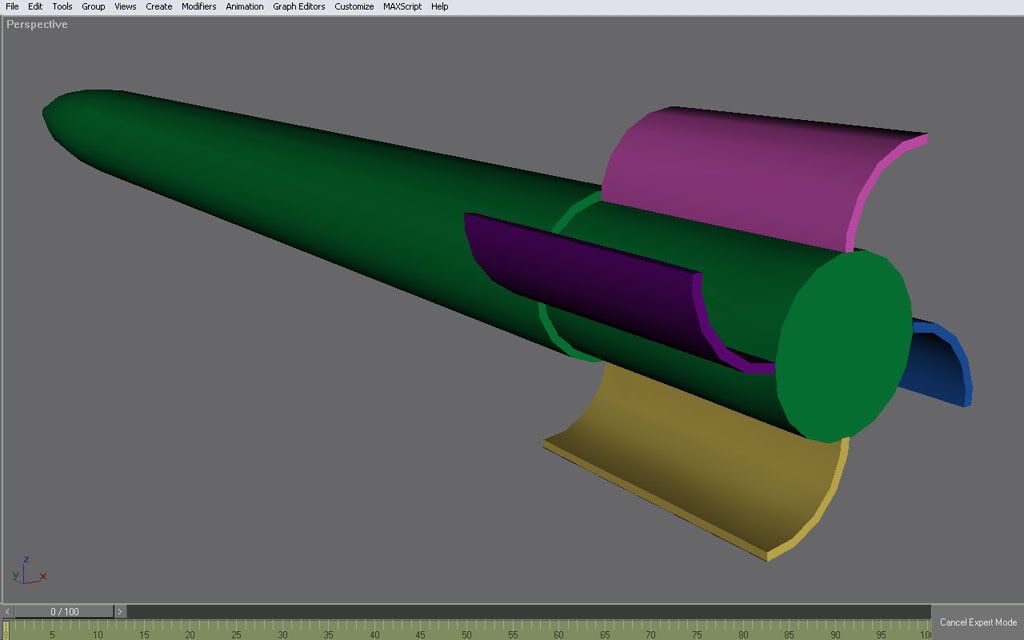
Task: Step time slider back with left arrow
Action: [8, 612]
